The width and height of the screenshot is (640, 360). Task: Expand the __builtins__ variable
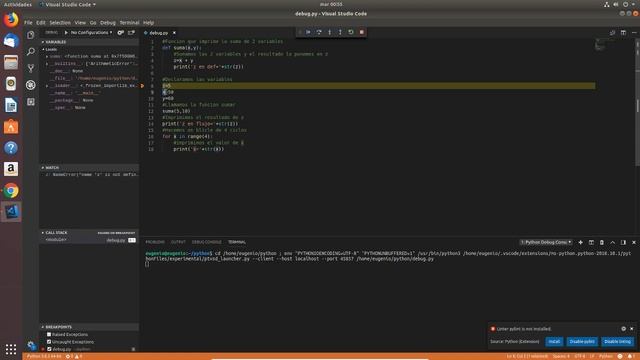[47, 64]
